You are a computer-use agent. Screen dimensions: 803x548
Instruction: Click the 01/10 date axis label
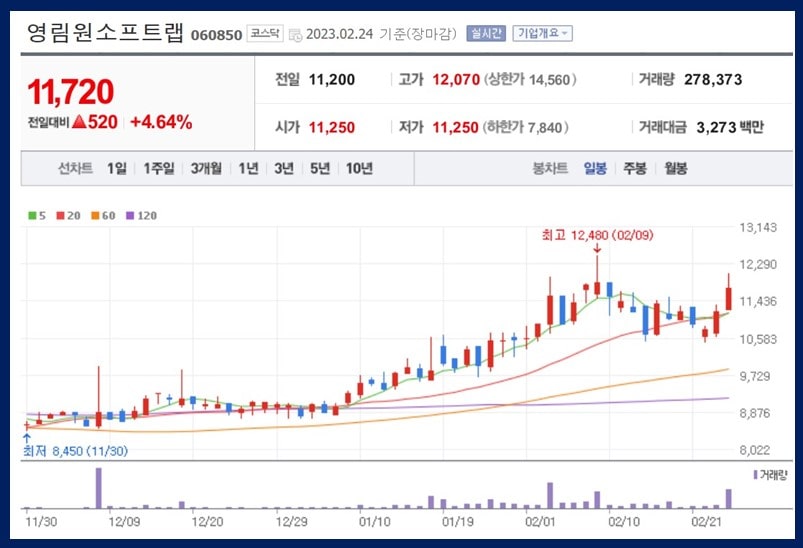click(x=374, y=522)
